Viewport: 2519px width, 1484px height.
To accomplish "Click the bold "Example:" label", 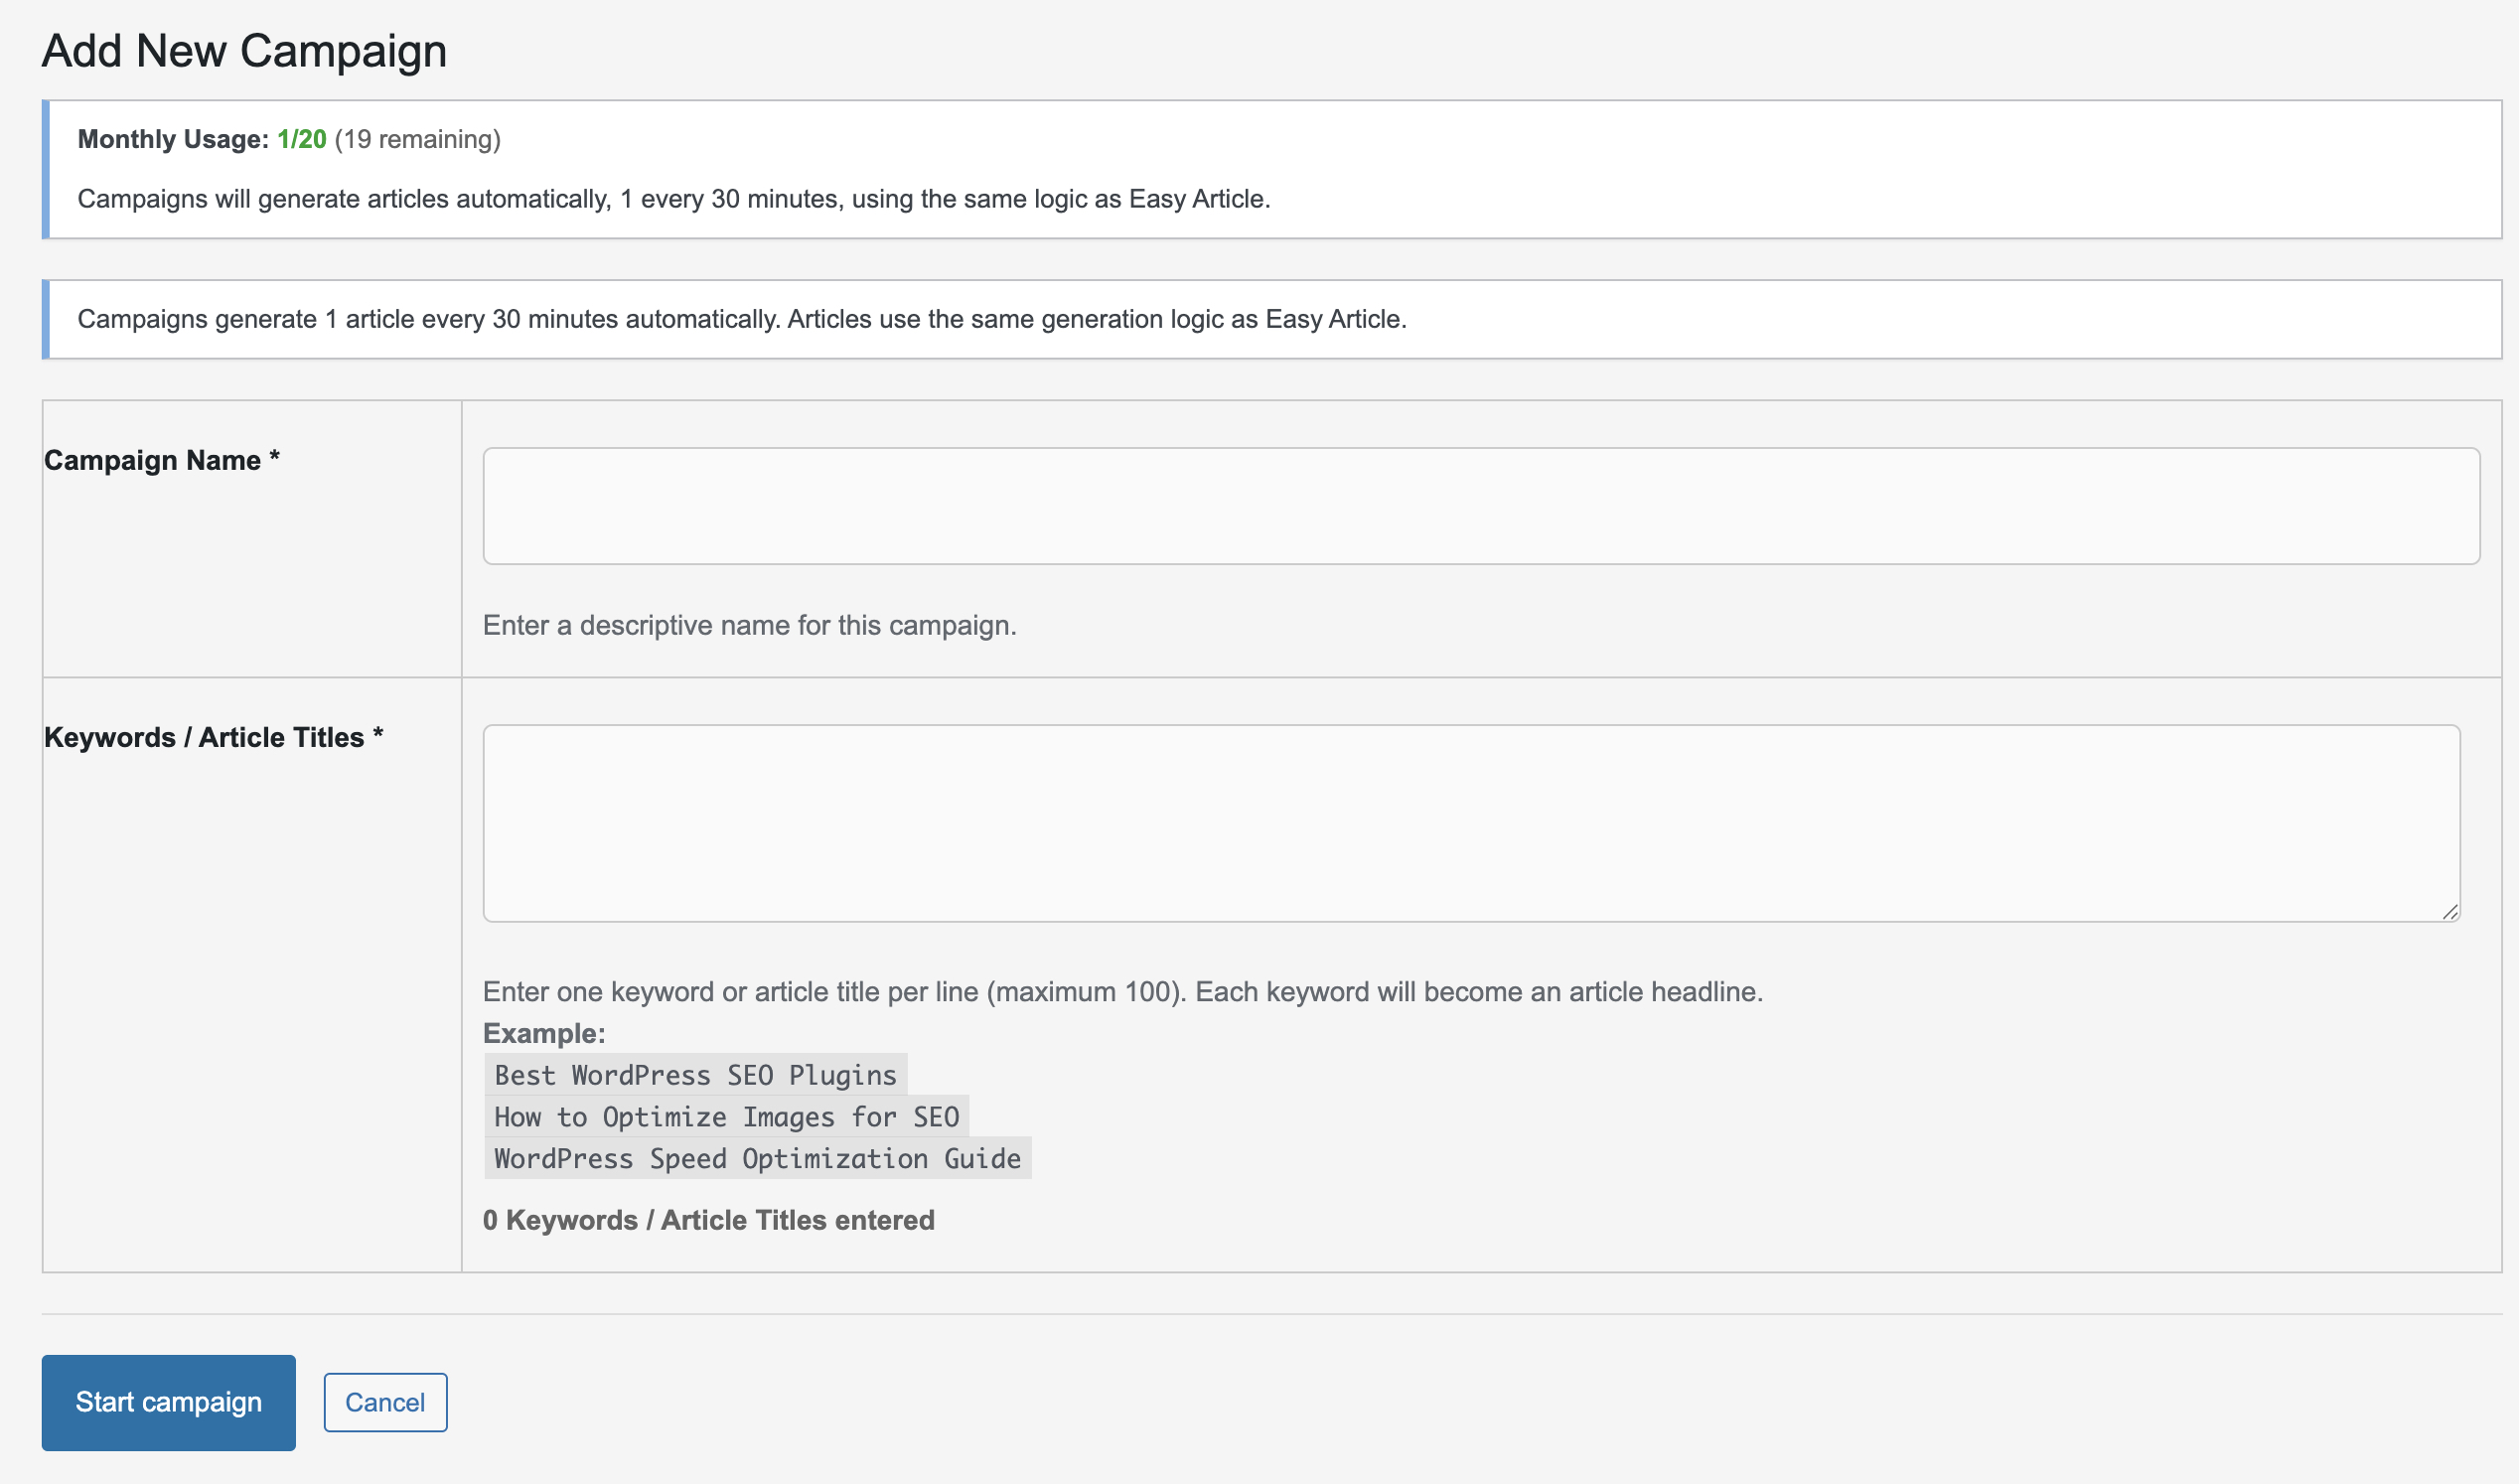I will click(544, 1033).
